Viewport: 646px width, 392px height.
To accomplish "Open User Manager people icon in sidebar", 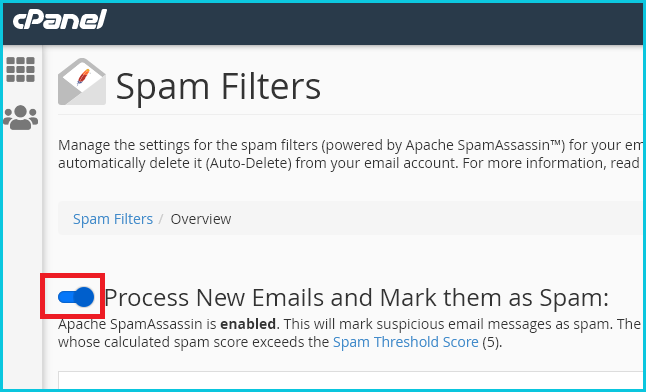I will click(x=21, y=118).
